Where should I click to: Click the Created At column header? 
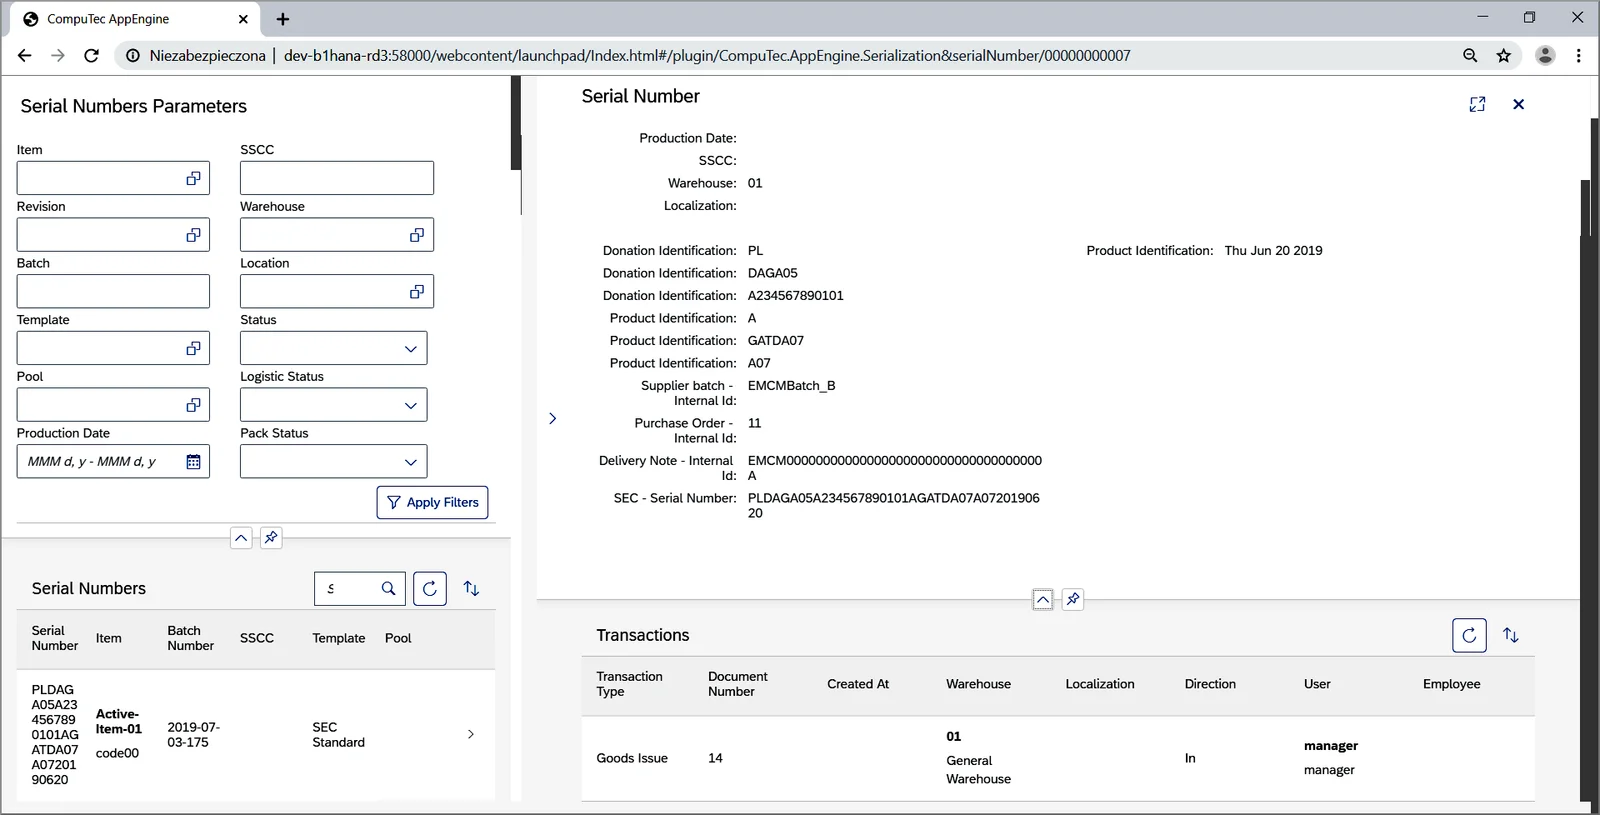click(858, 684)
